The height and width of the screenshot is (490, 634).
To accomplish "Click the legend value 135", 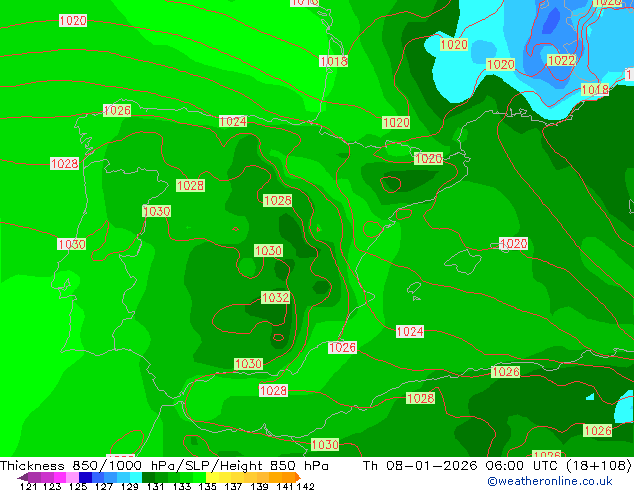I will 207,486.
